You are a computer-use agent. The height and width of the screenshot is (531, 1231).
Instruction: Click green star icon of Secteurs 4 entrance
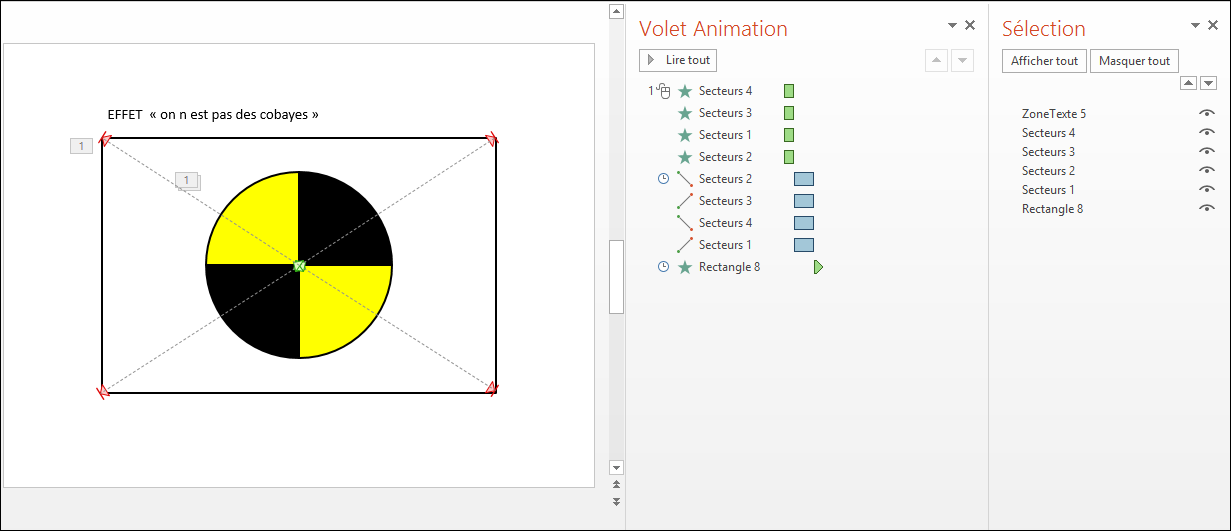tap(685, 91)
